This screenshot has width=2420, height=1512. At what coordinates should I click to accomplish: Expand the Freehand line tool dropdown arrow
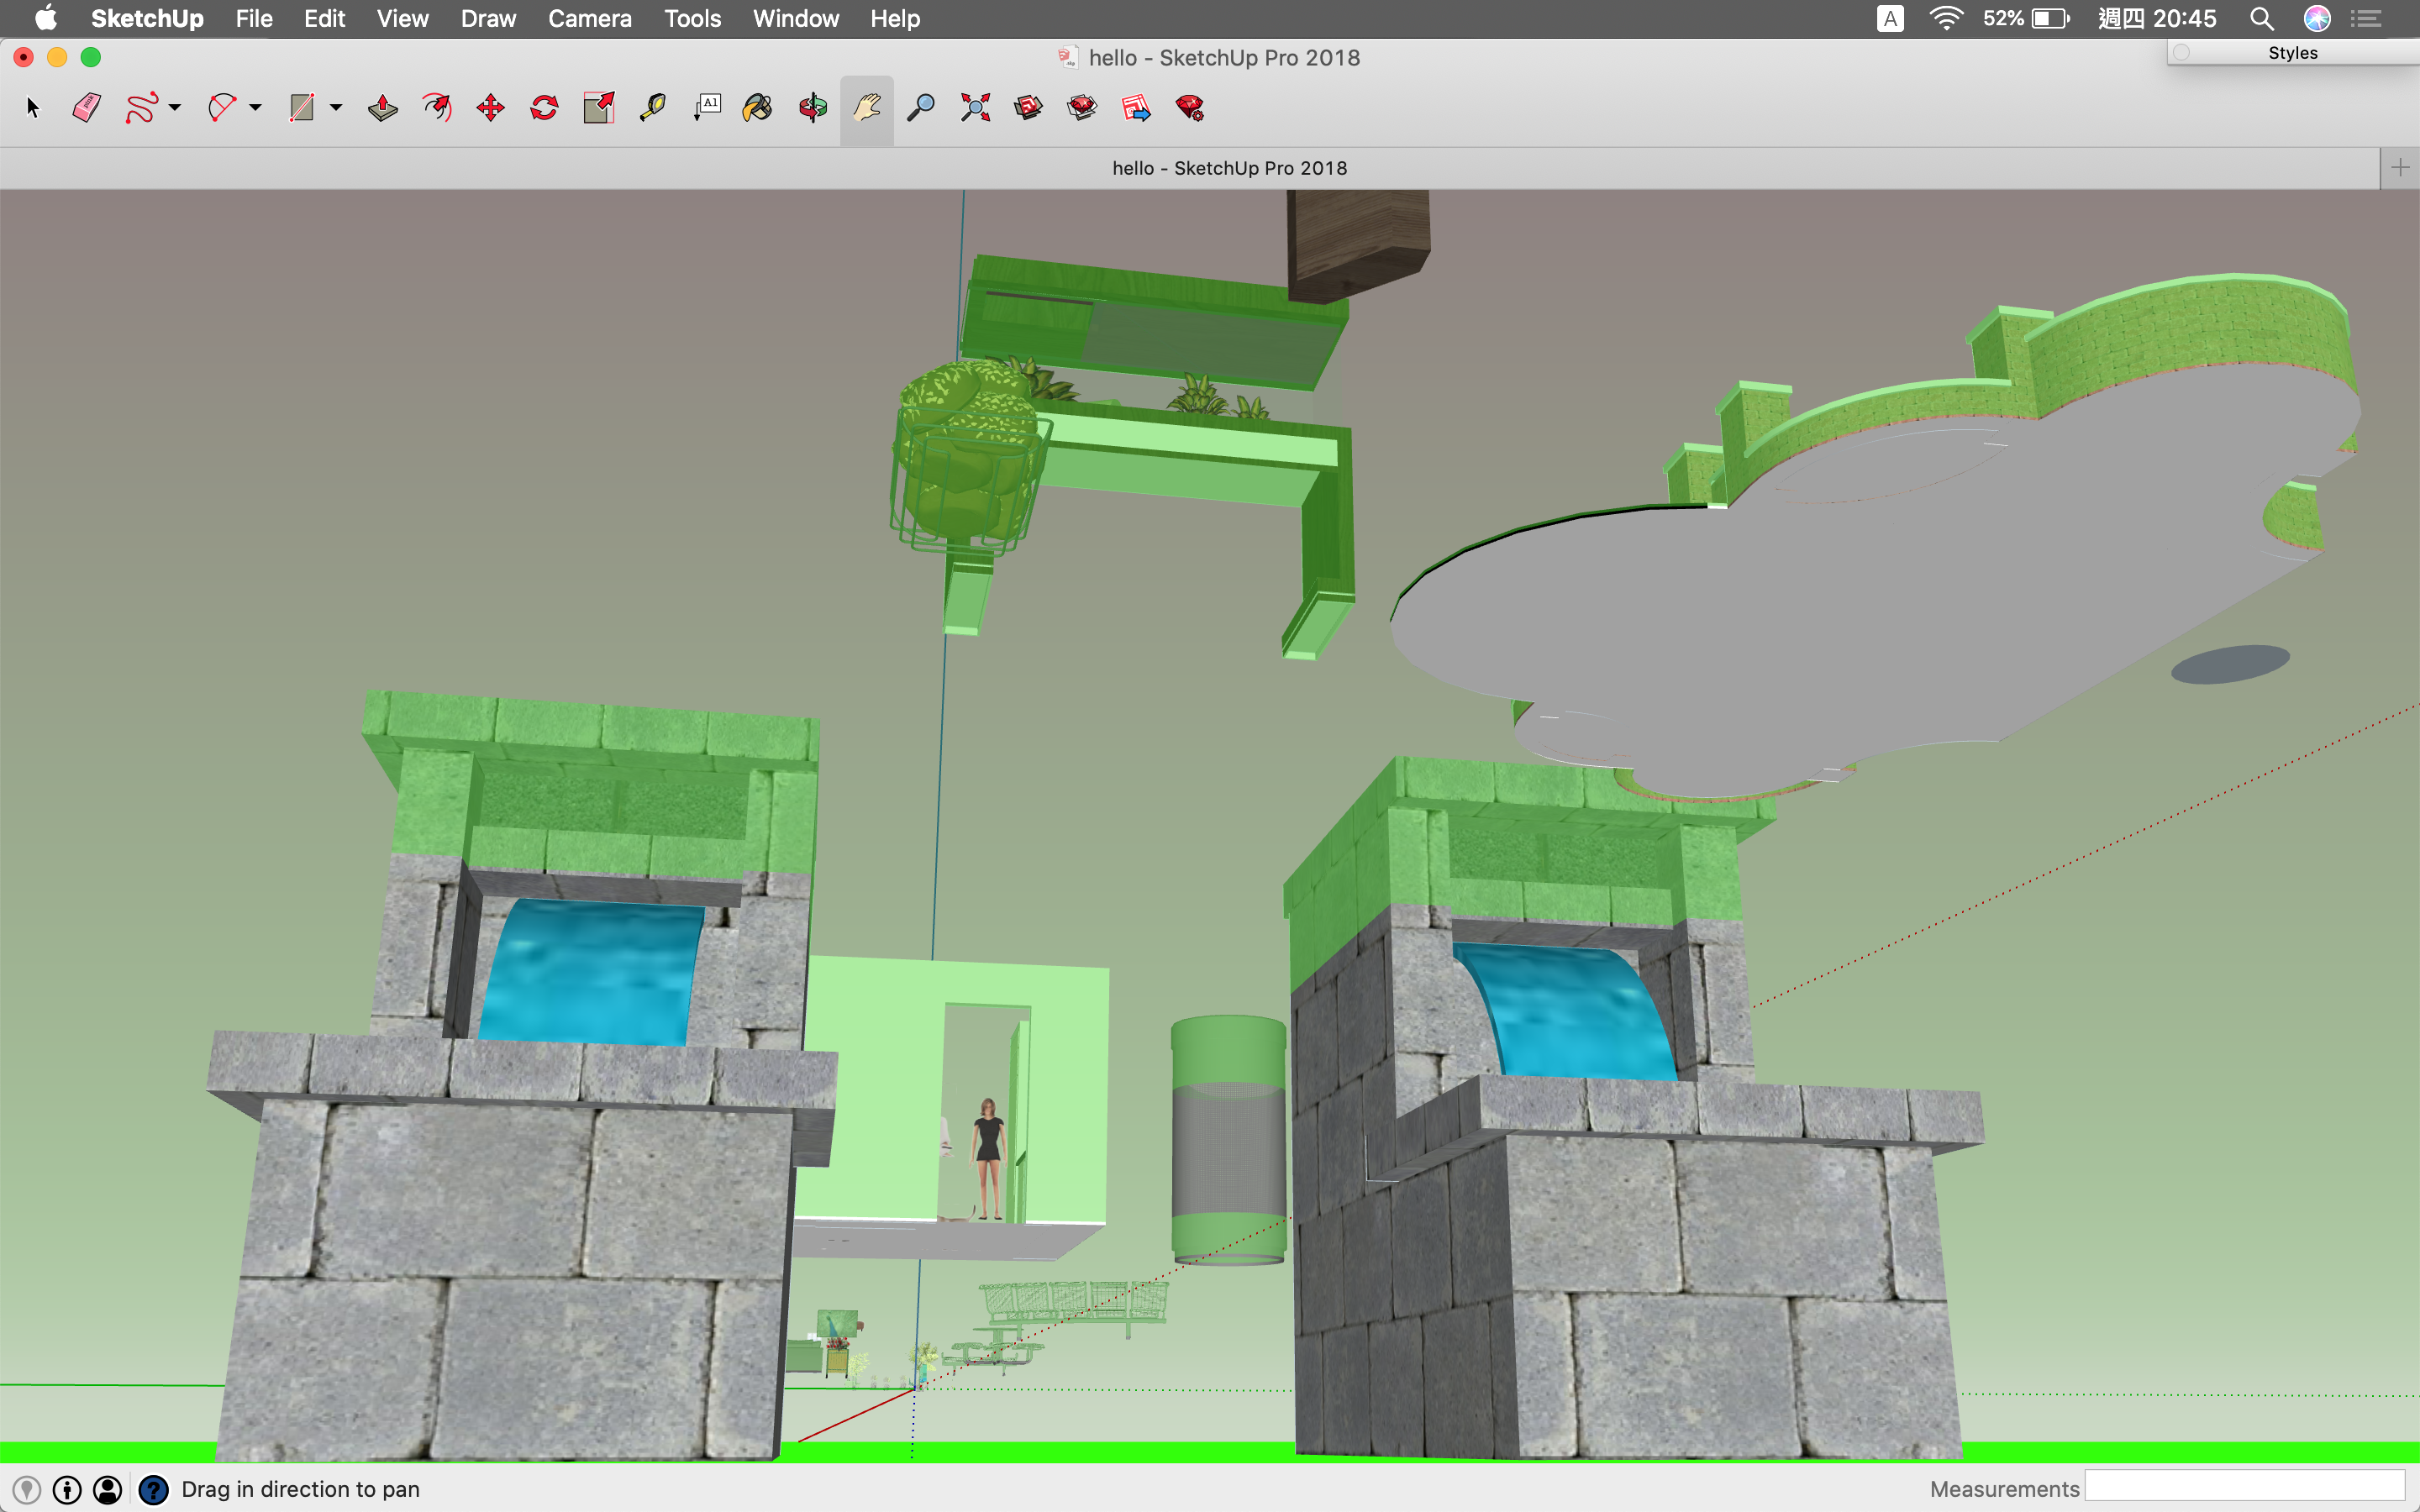point(175,108)
